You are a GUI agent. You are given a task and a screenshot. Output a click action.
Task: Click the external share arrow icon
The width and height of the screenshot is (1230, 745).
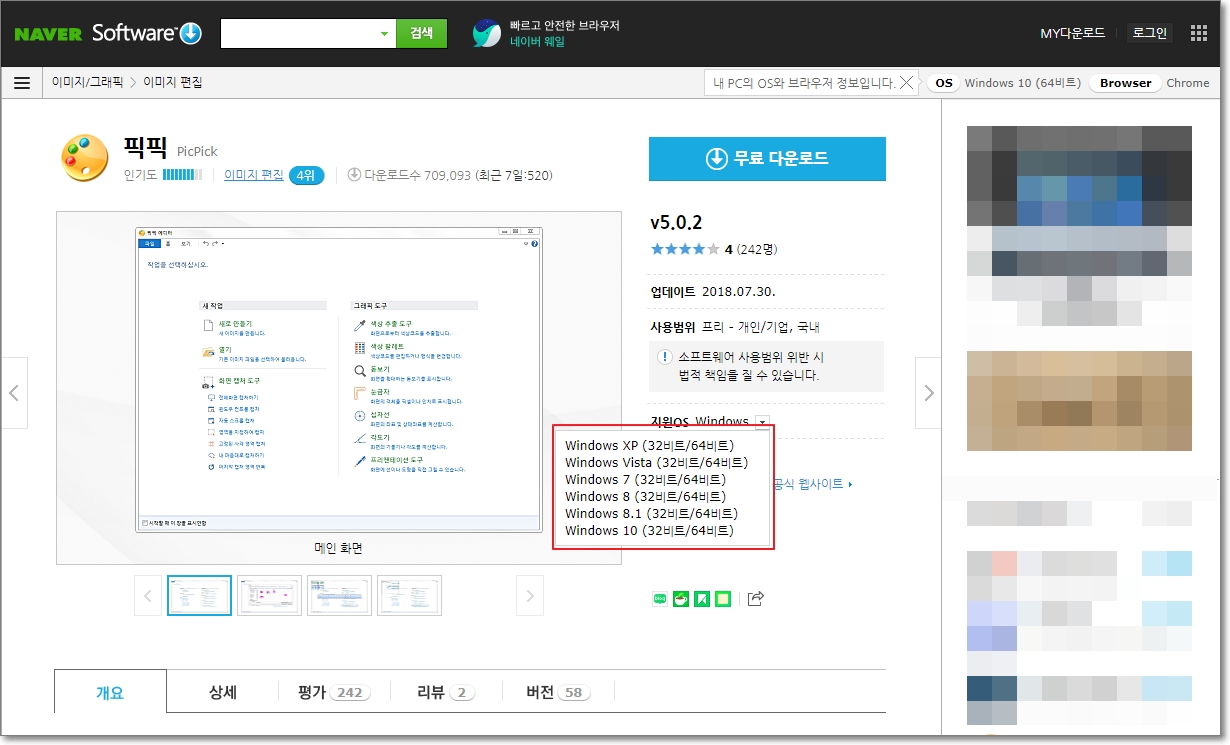tap(756, 598)
